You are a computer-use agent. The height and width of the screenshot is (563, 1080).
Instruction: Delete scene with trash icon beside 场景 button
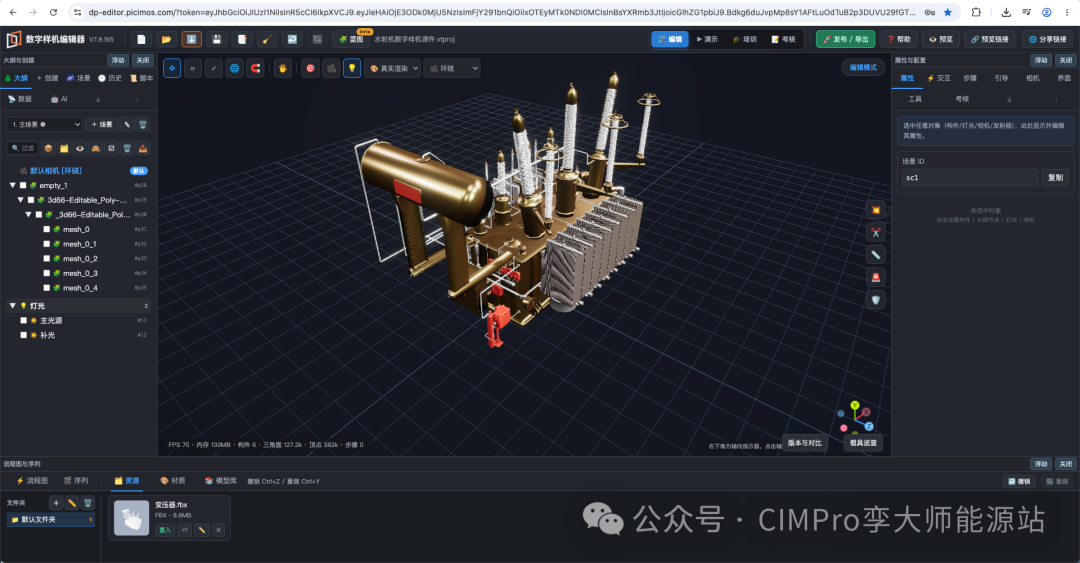click(x=143, y=125)
